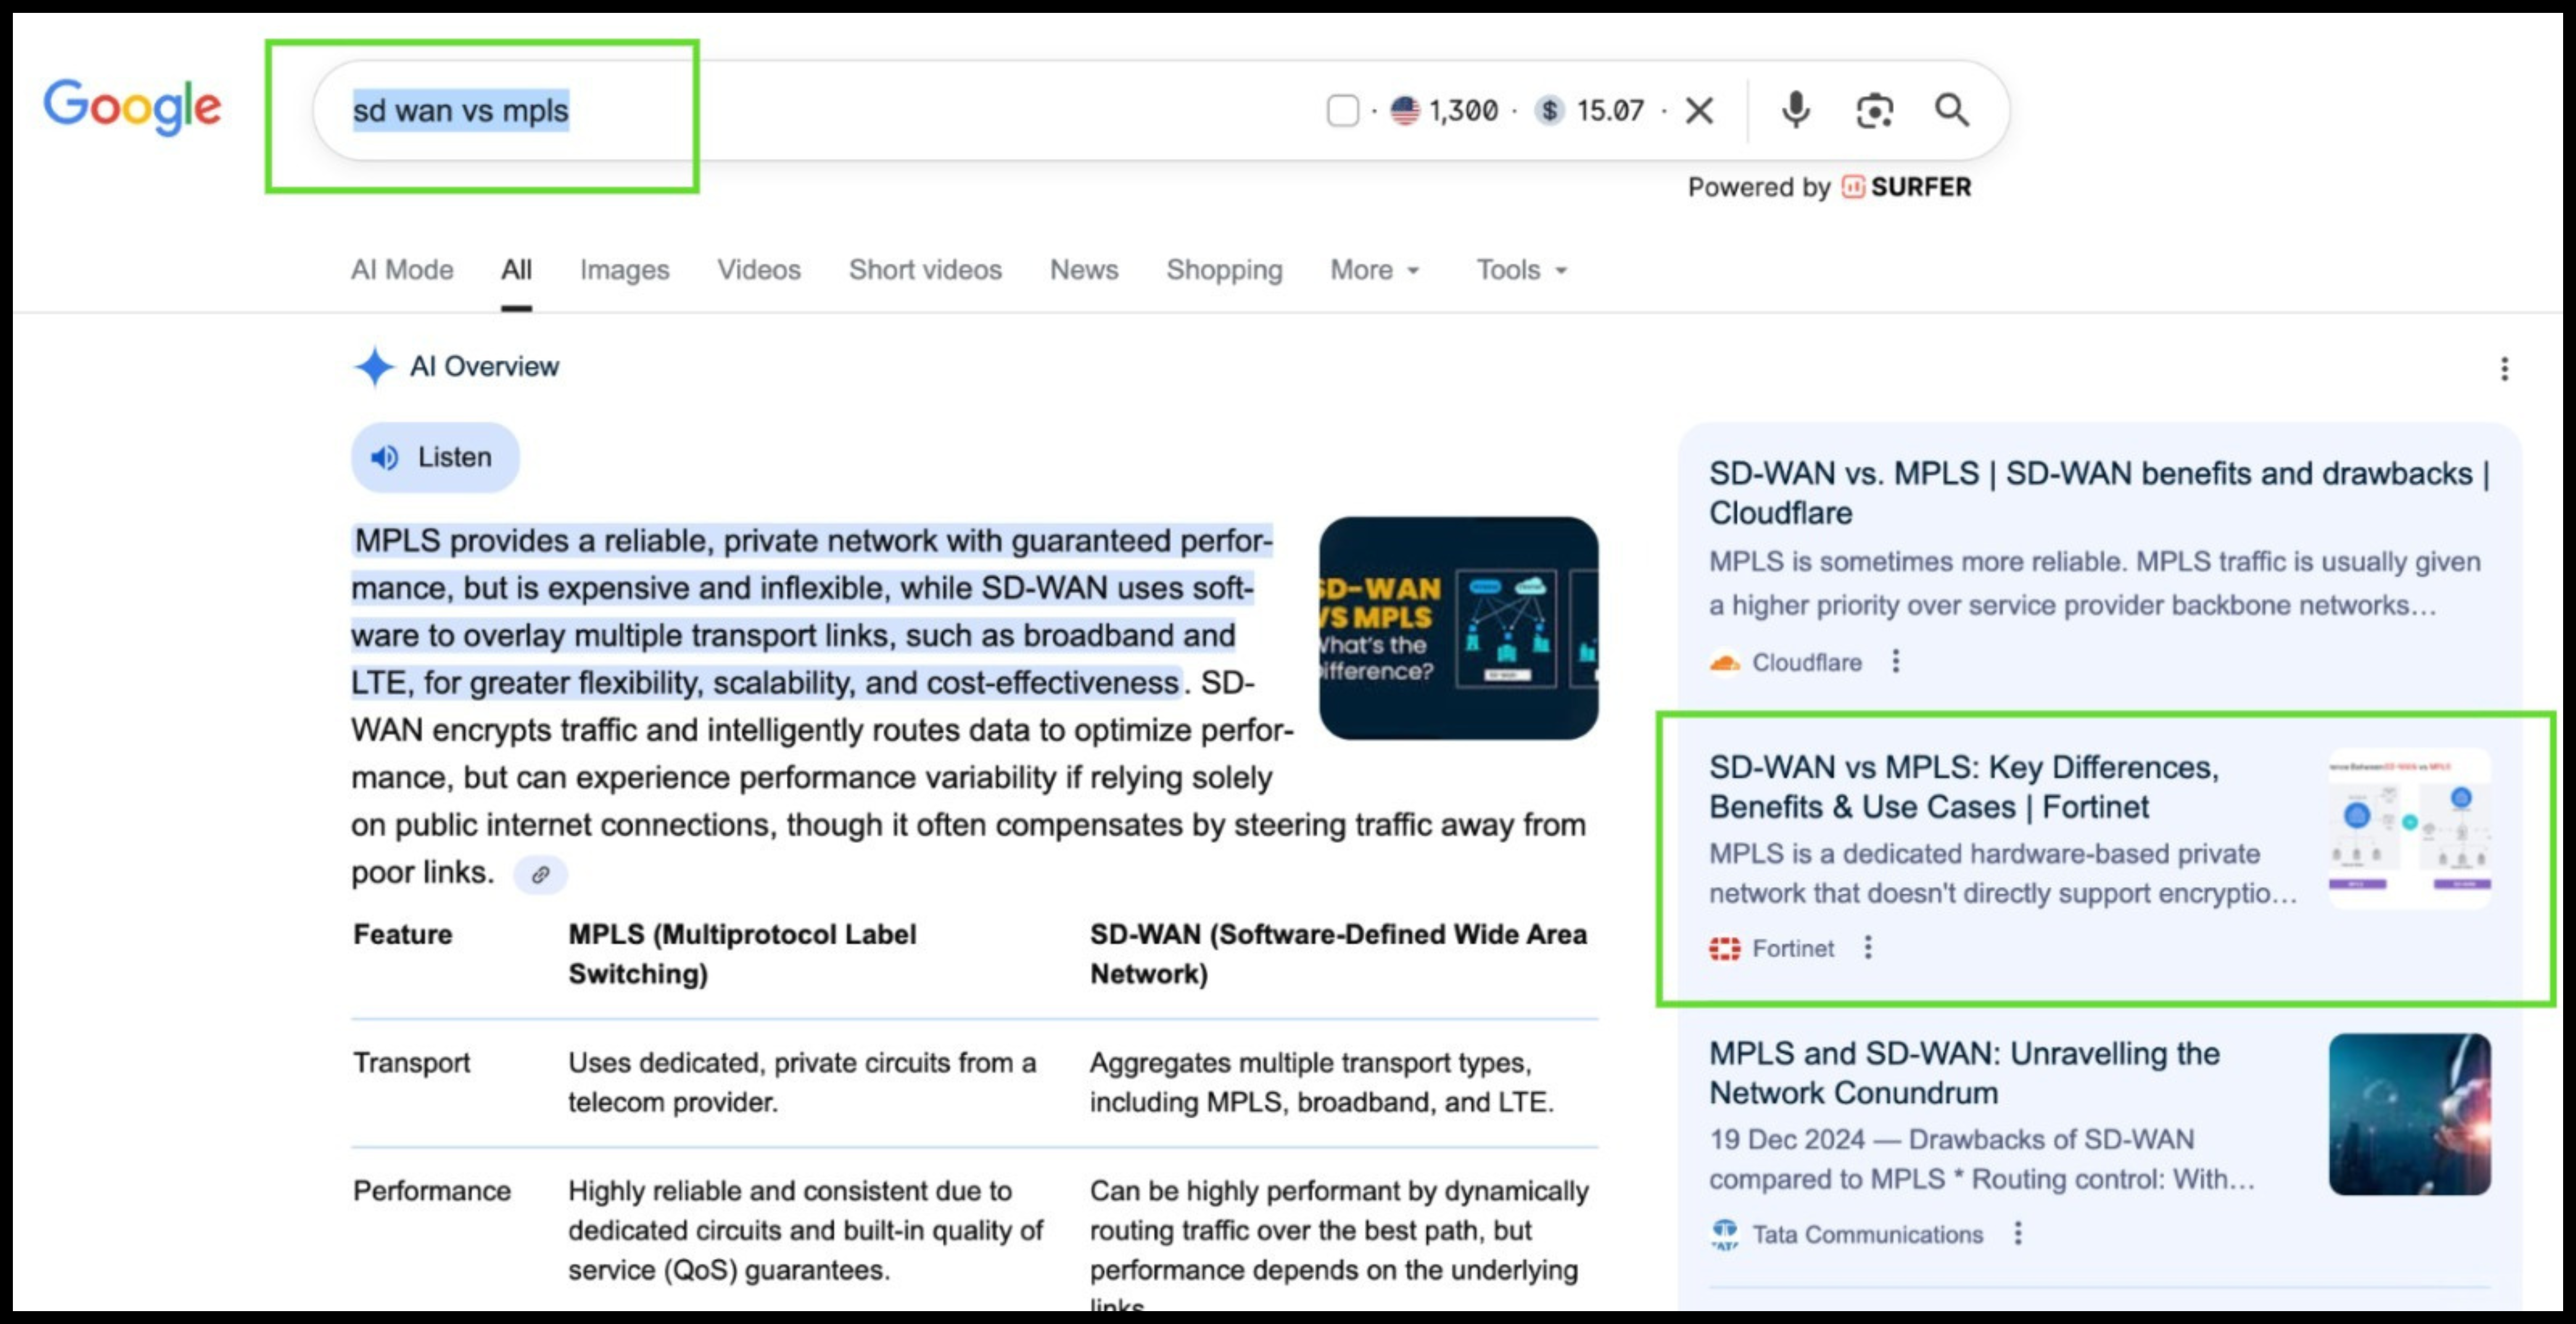
Task: Open Tata Communications result three-dot menu
Action: [x=2017, y=1233]
